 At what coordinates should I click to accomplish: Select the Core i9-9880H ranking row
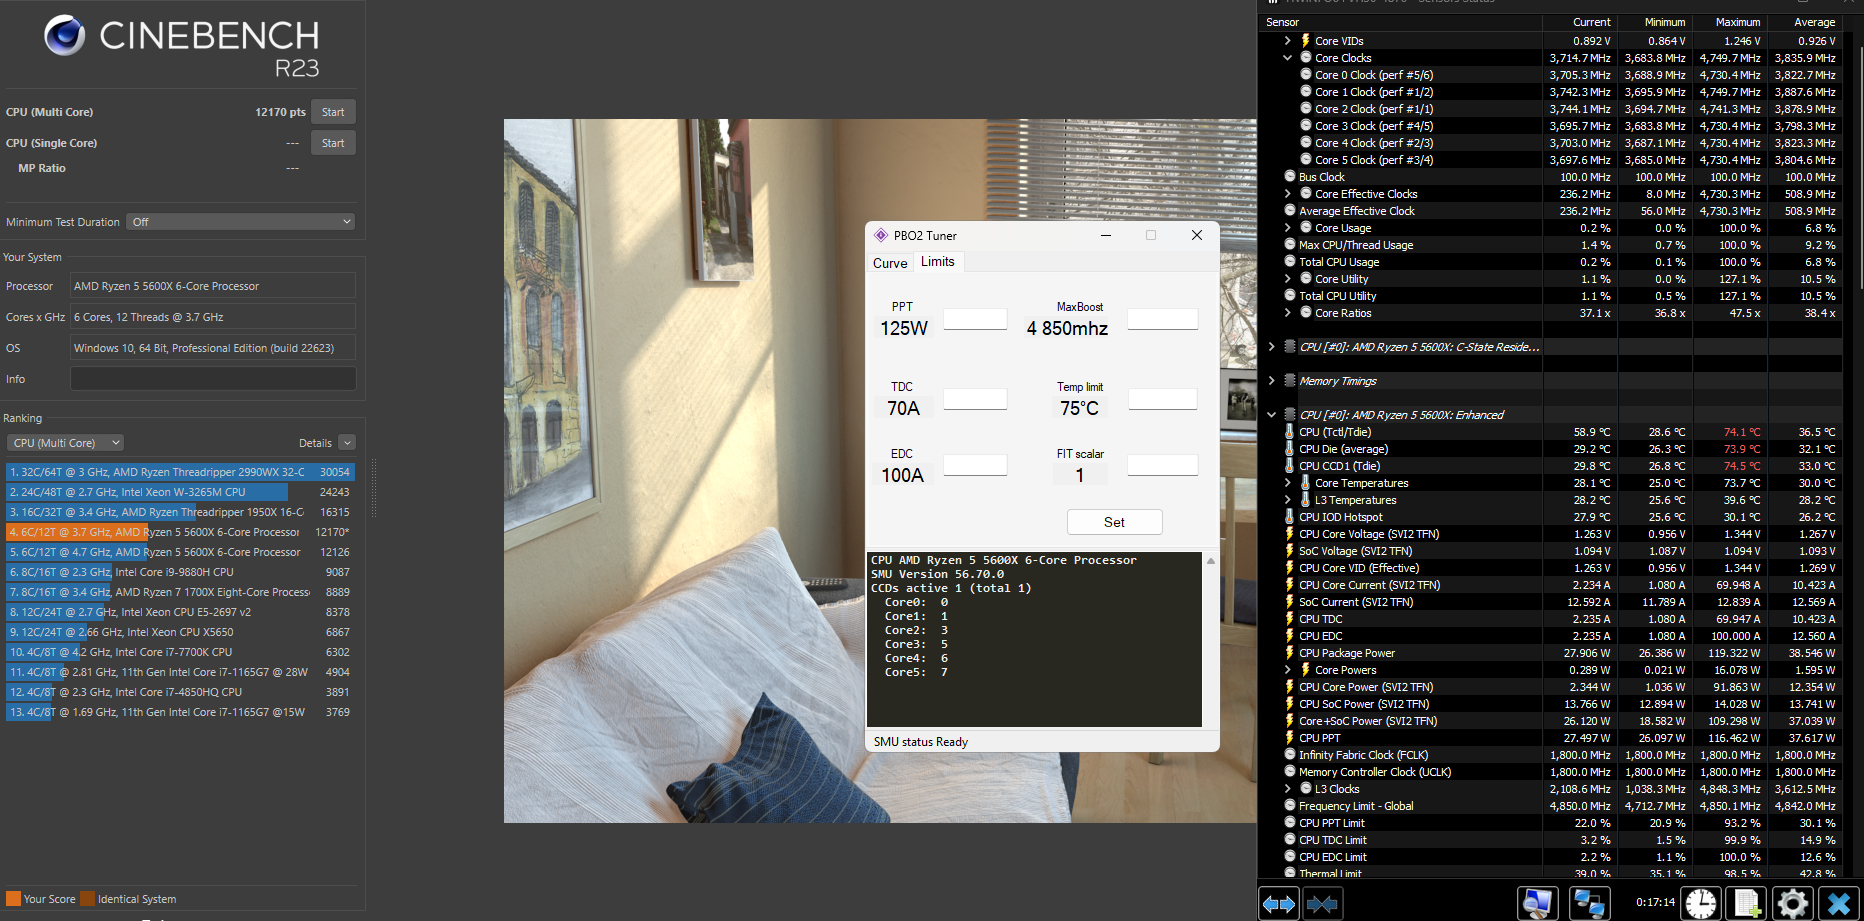pyautogui.click(x=180, y=572)
